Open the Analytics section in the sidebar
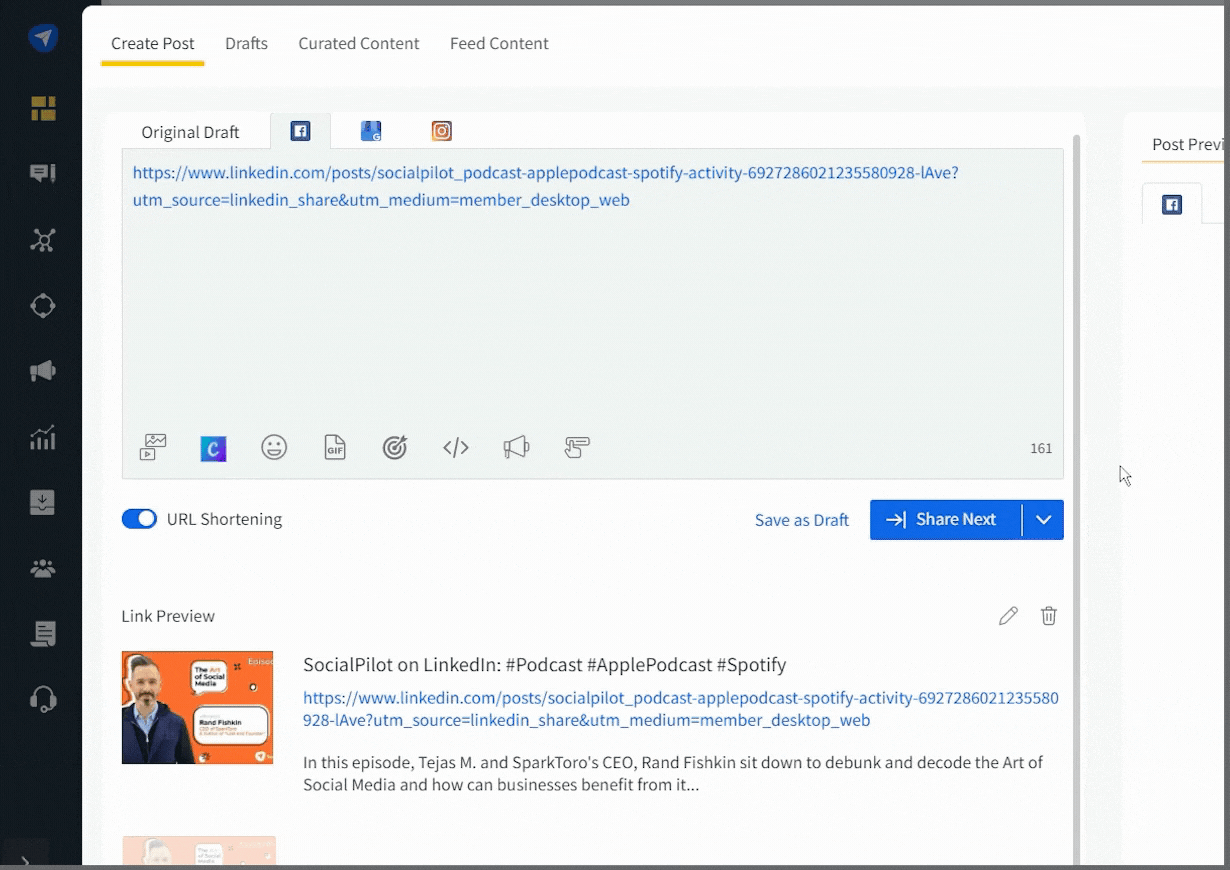Viewport: 1230px width, 870px height. 41,437
